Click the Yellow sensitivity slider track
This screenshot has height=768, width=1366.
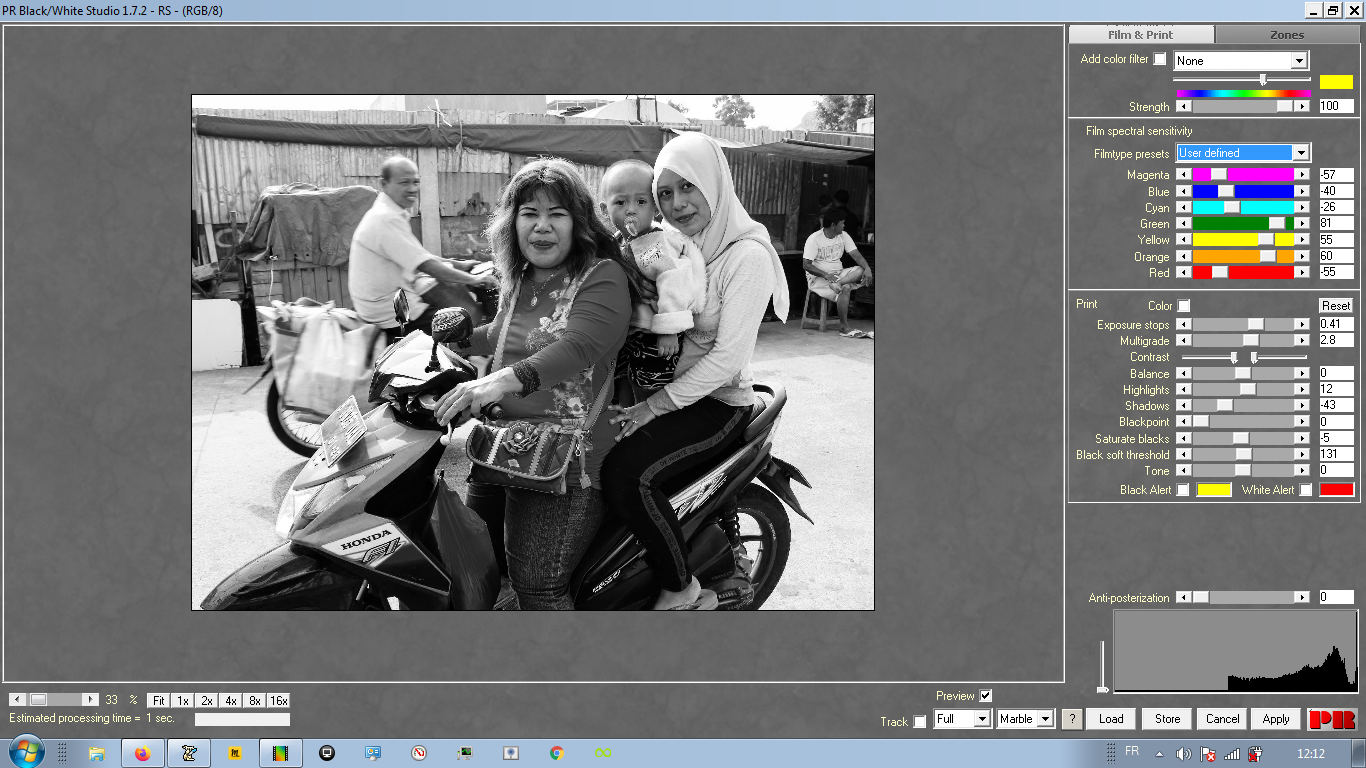pos(1243,240)
